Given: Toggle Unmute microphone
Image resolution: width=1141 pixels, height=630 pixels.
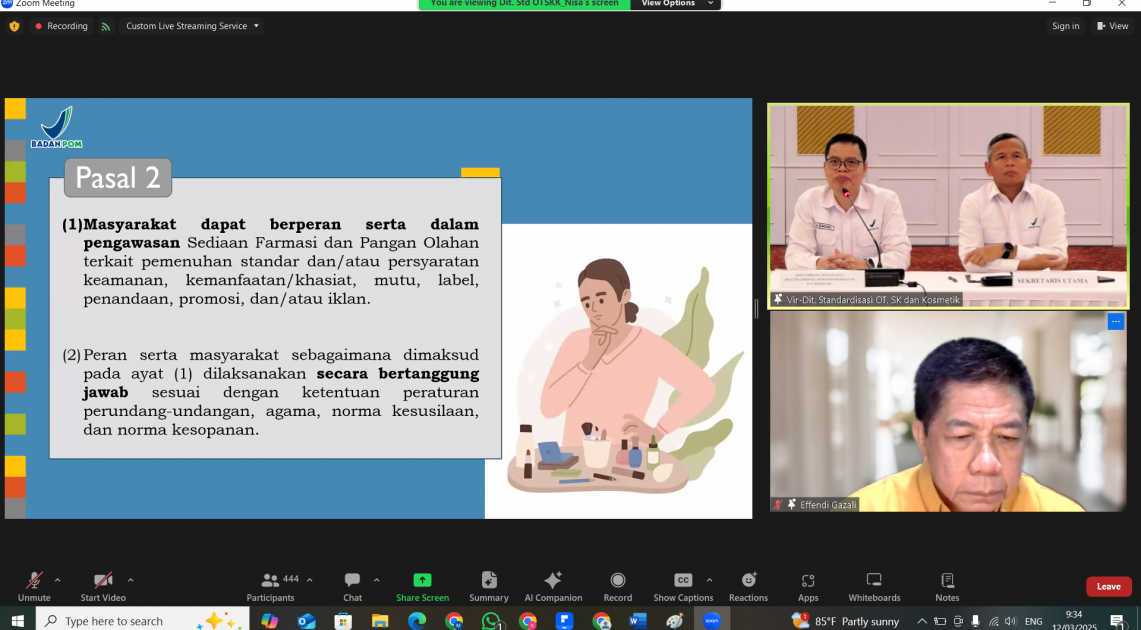Looking at the screenshot, I should coord(34,586).
